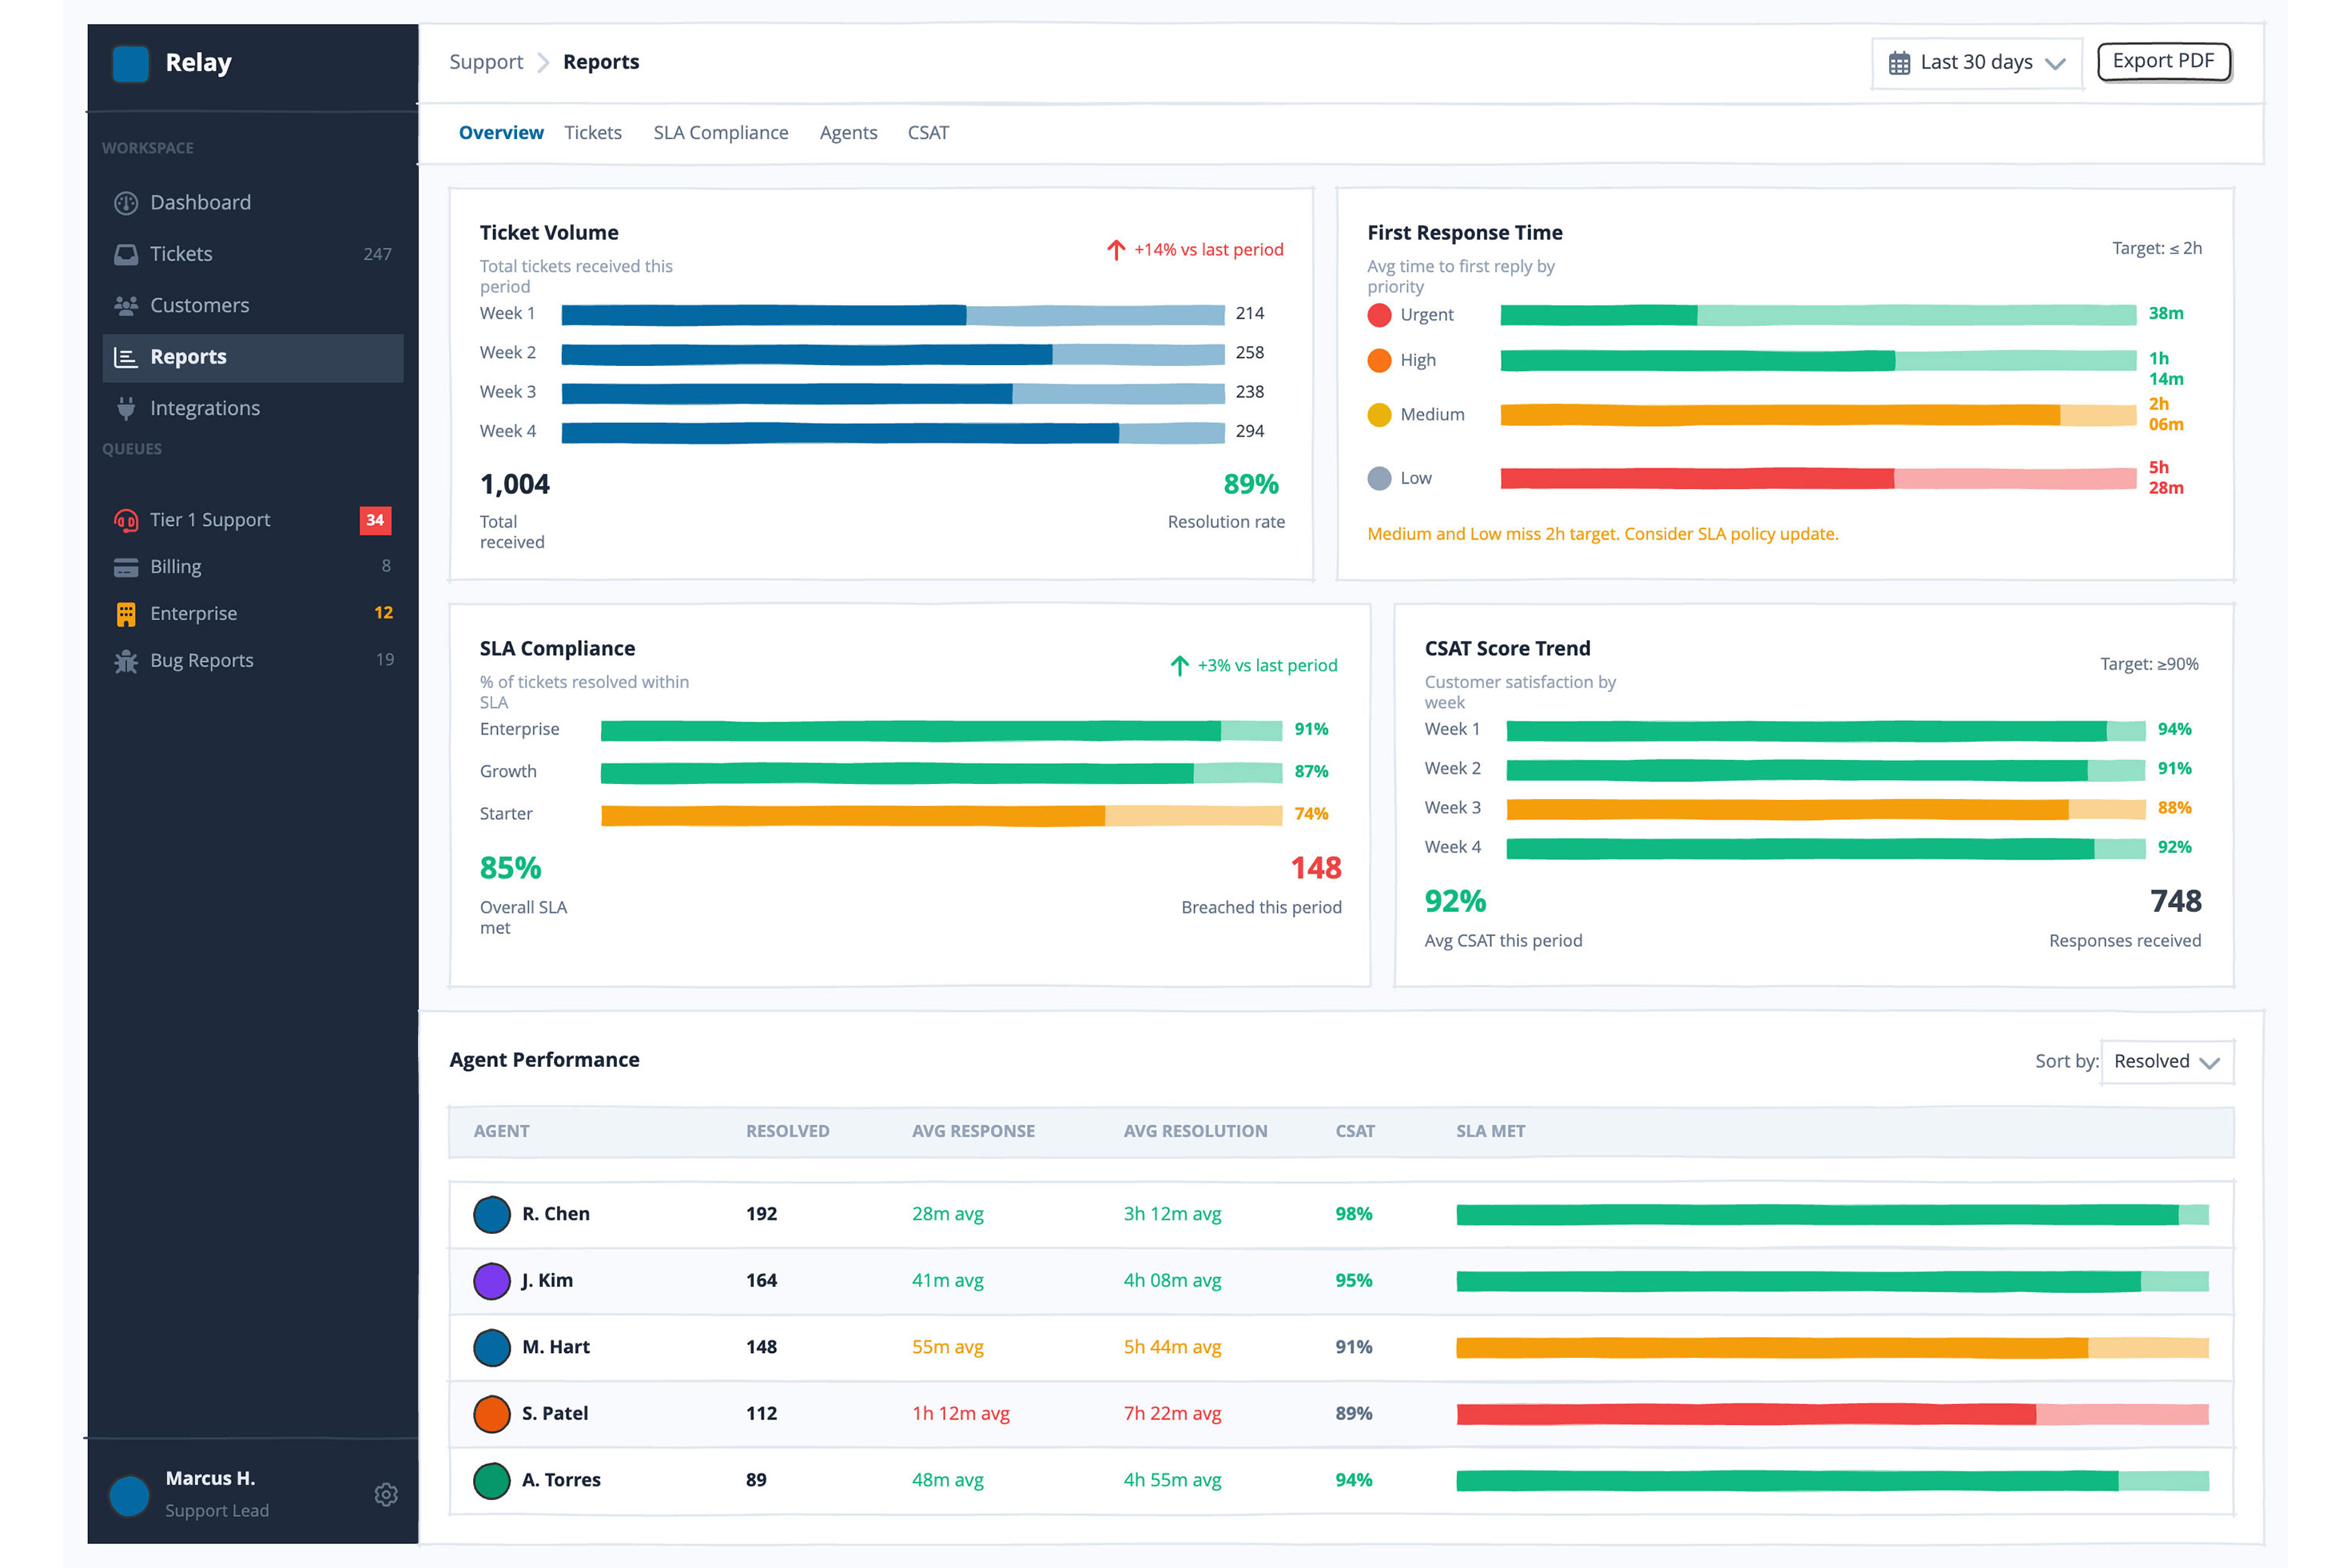Viewport: 2351px width, 1568px height.
Task: Click the 34 badge on Tier 1 Support
Action: (x=375, y=520)
